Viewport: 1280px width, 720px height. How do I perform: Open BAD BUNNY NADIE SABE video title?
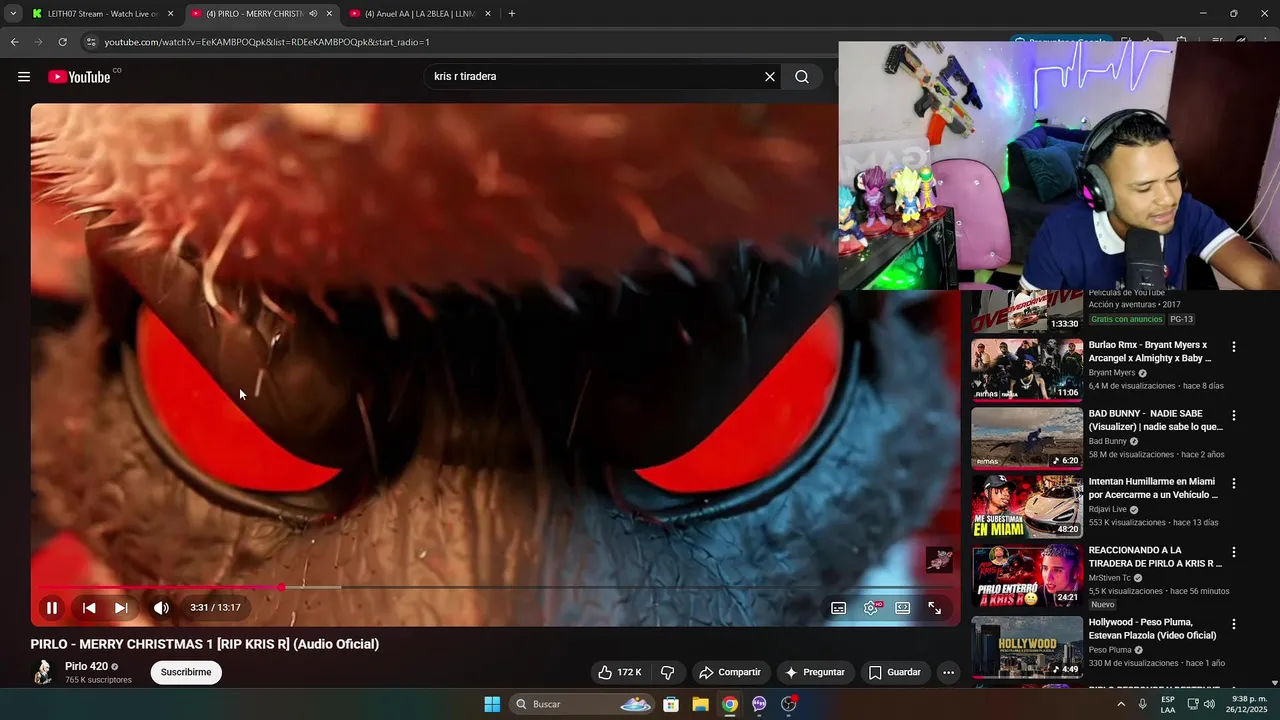(x=1155, y=420)
